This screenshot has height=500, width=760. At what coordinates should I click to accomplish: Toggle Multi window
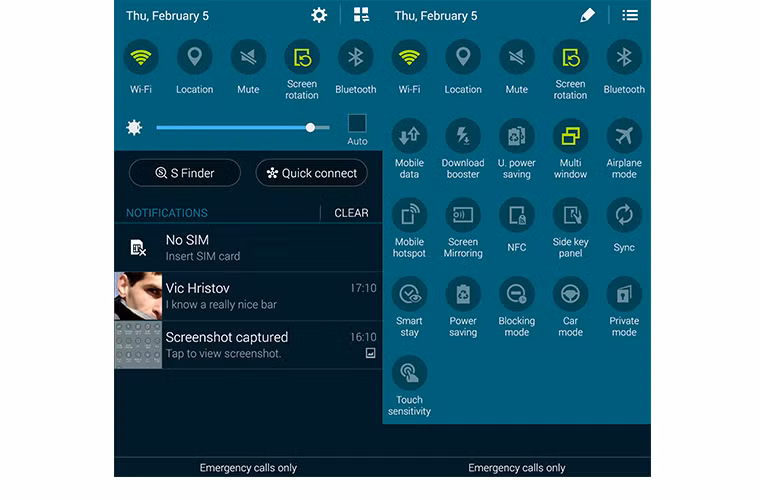pyautogui.click(x=570, y=136)
